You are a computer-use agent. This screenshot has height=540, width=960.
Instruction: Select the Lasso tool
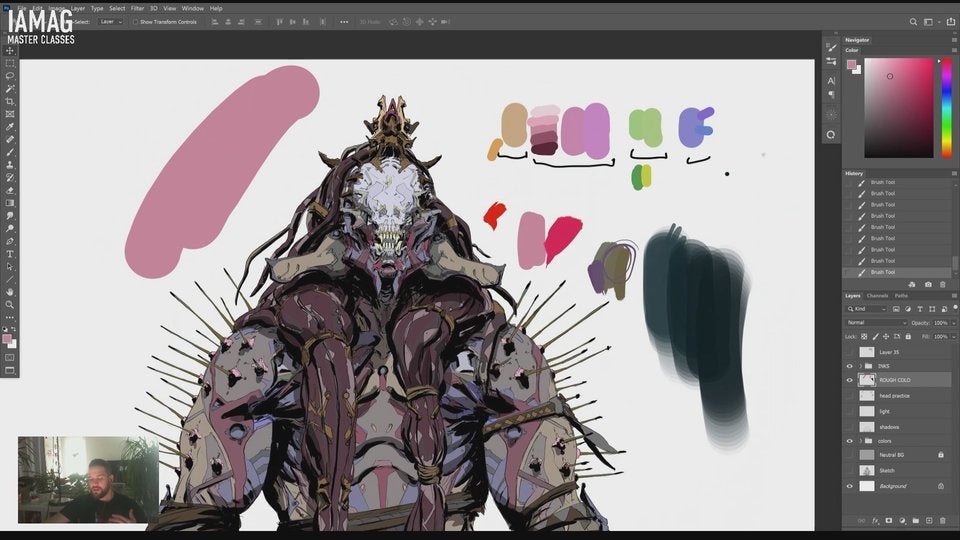pyautogui.click(x=10, y=76)
